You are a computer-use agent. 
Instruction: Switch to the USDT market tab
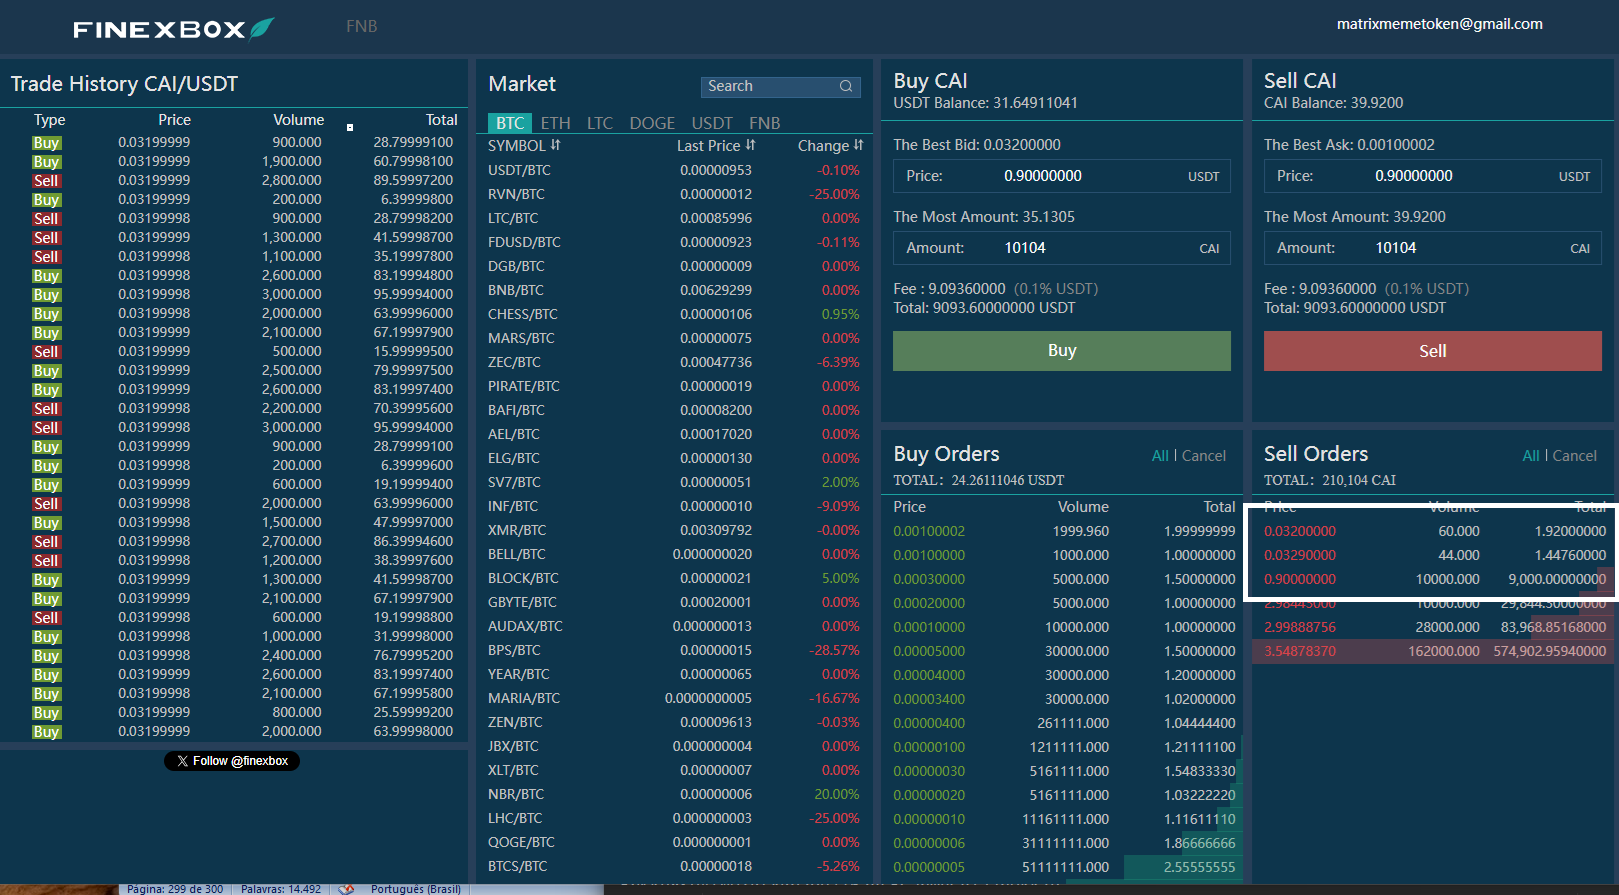pos(712,123)
